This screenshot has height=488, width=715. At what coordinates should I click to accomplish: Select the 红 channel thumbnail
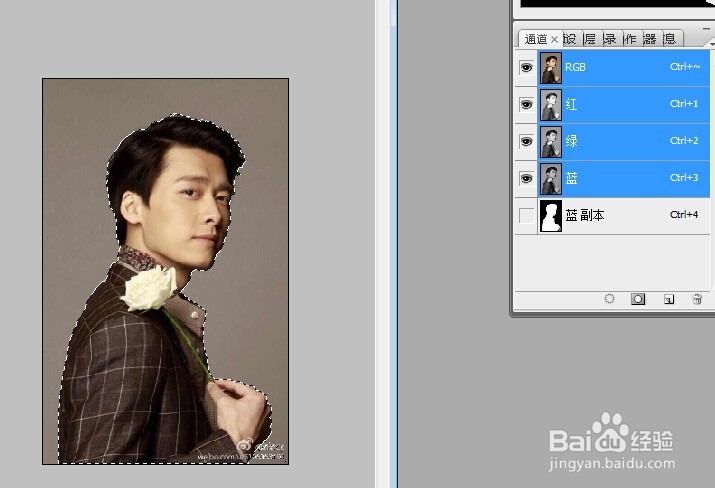click(x=551, y=105)
